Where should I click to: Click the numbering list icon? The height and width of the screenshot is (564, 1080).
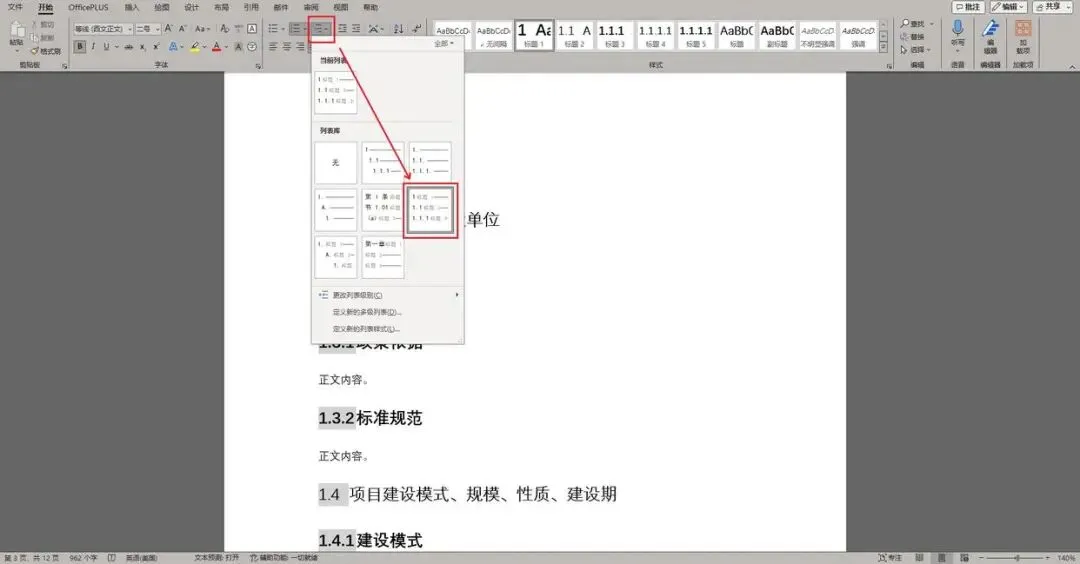(x=297, y=29)
